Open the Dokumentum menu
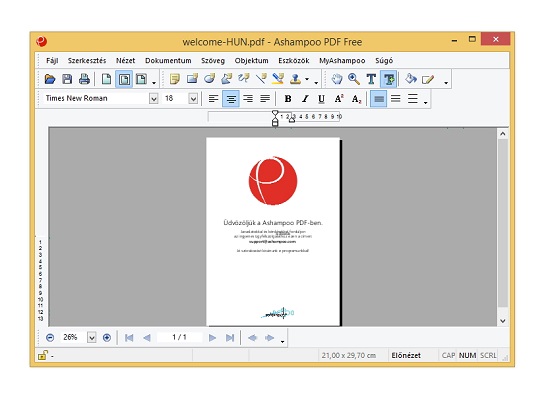The image size is (550, 408). pyautogui.click(x=168, y=61)
